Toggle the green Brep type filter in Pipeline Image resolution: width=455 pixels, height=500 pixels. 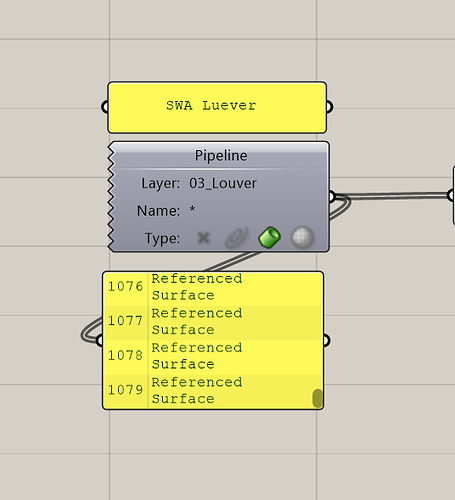269,238
